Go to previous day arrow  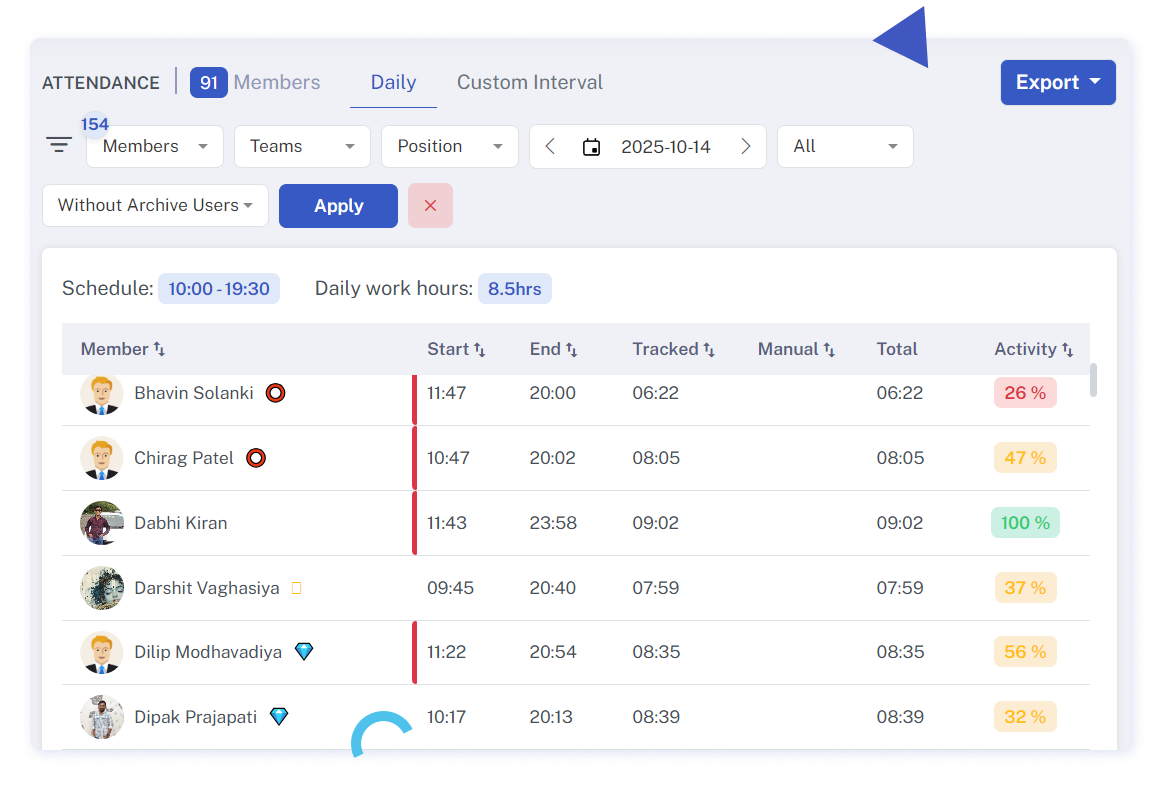tap(550, 147)
